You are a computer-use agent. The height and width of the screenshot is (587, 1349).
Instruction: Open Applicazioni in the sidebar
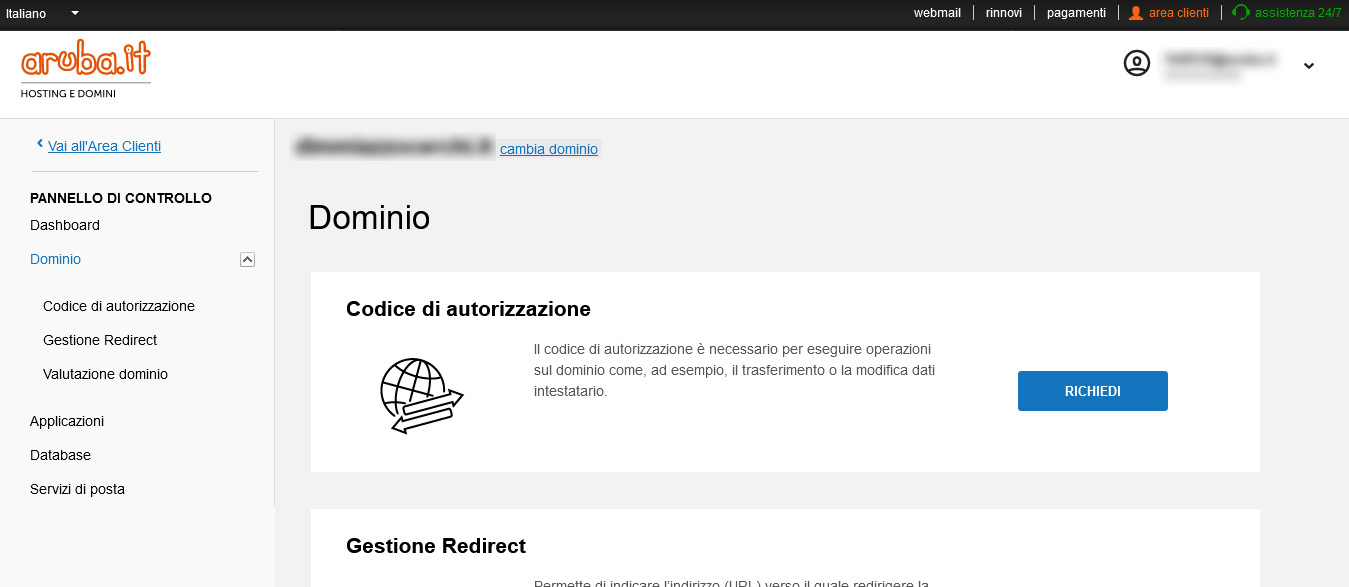[x=67, y=421]
